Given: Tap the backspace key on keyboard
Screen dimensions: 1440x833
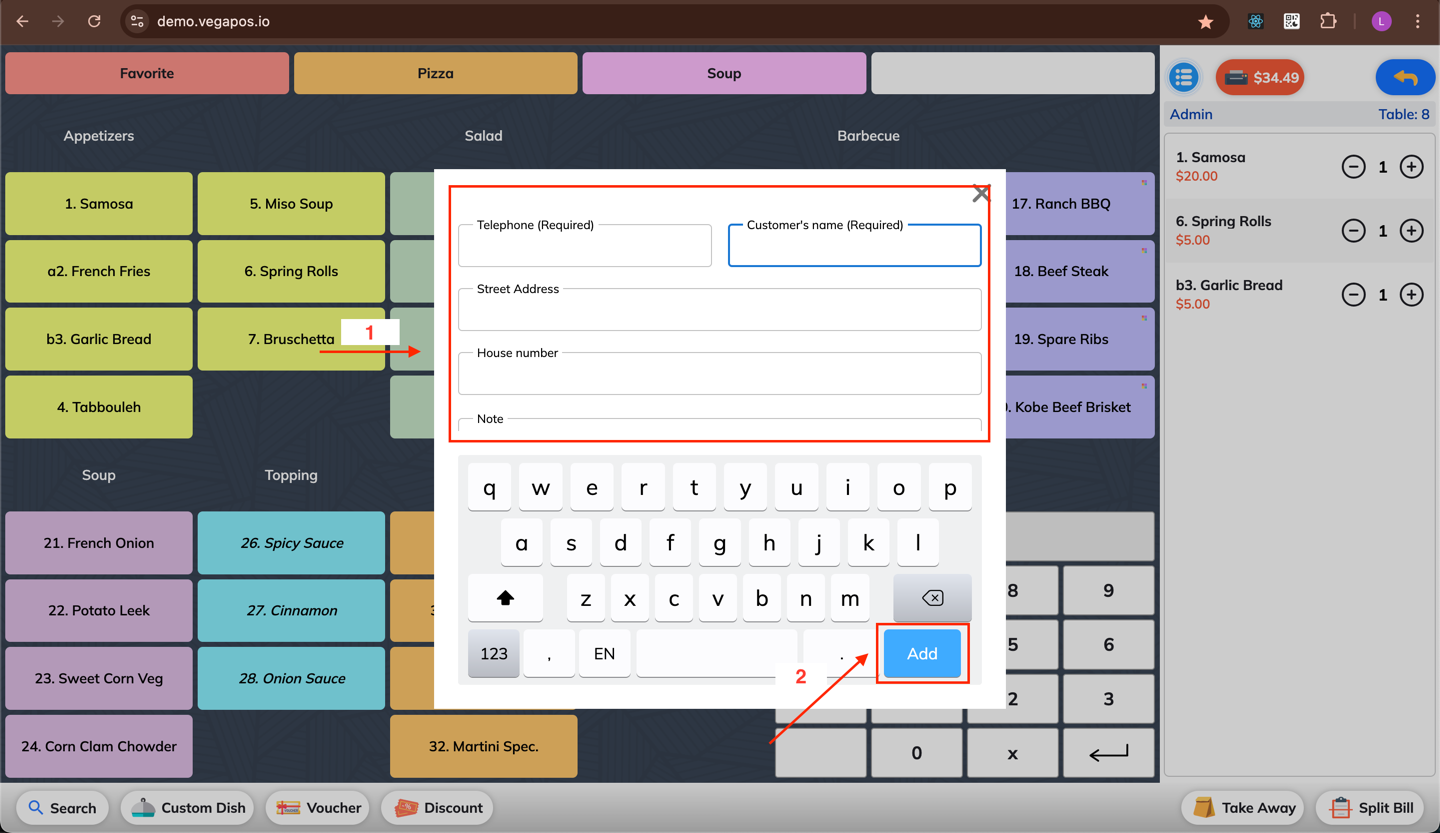Looking at the screenshot, I should (932, 598).
